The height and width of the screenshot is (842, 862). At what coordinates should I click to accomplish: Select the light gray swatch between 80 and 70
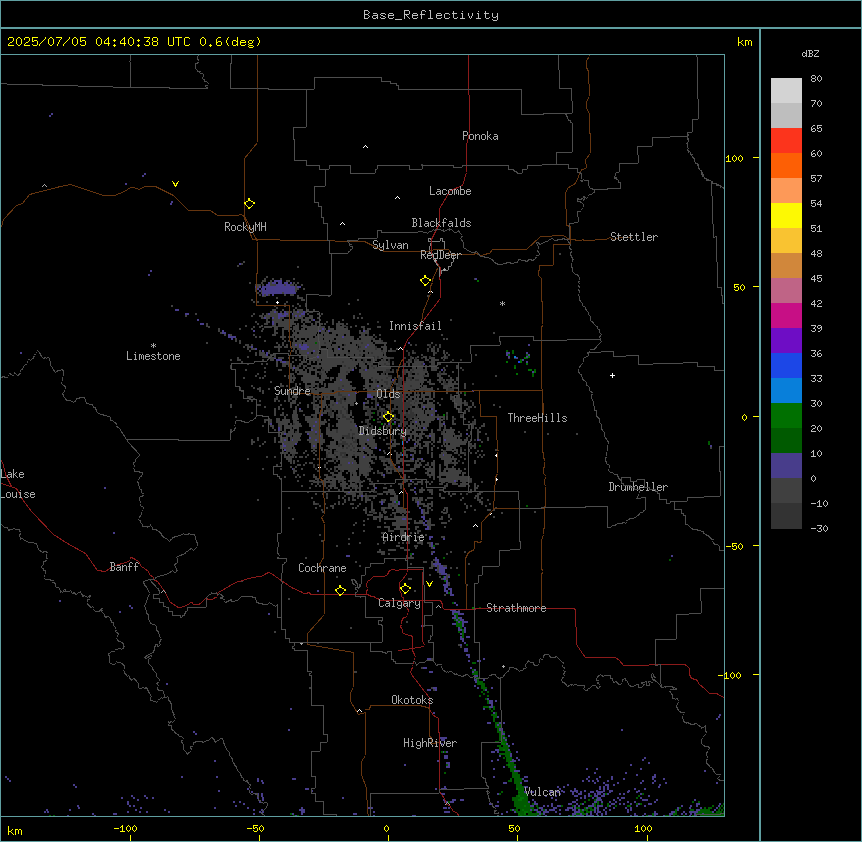(x=786, y=91)
